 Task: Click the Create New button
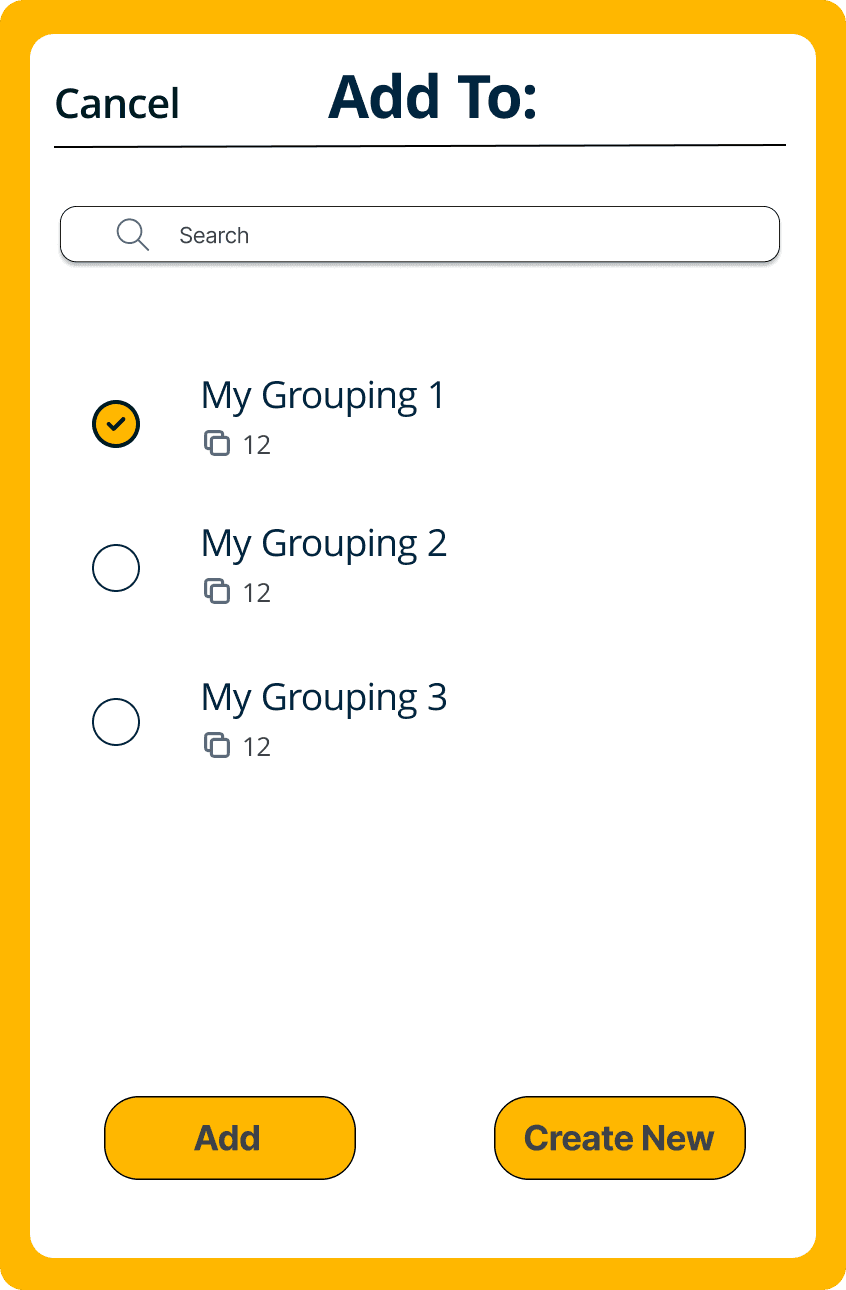click(620, 1138)
